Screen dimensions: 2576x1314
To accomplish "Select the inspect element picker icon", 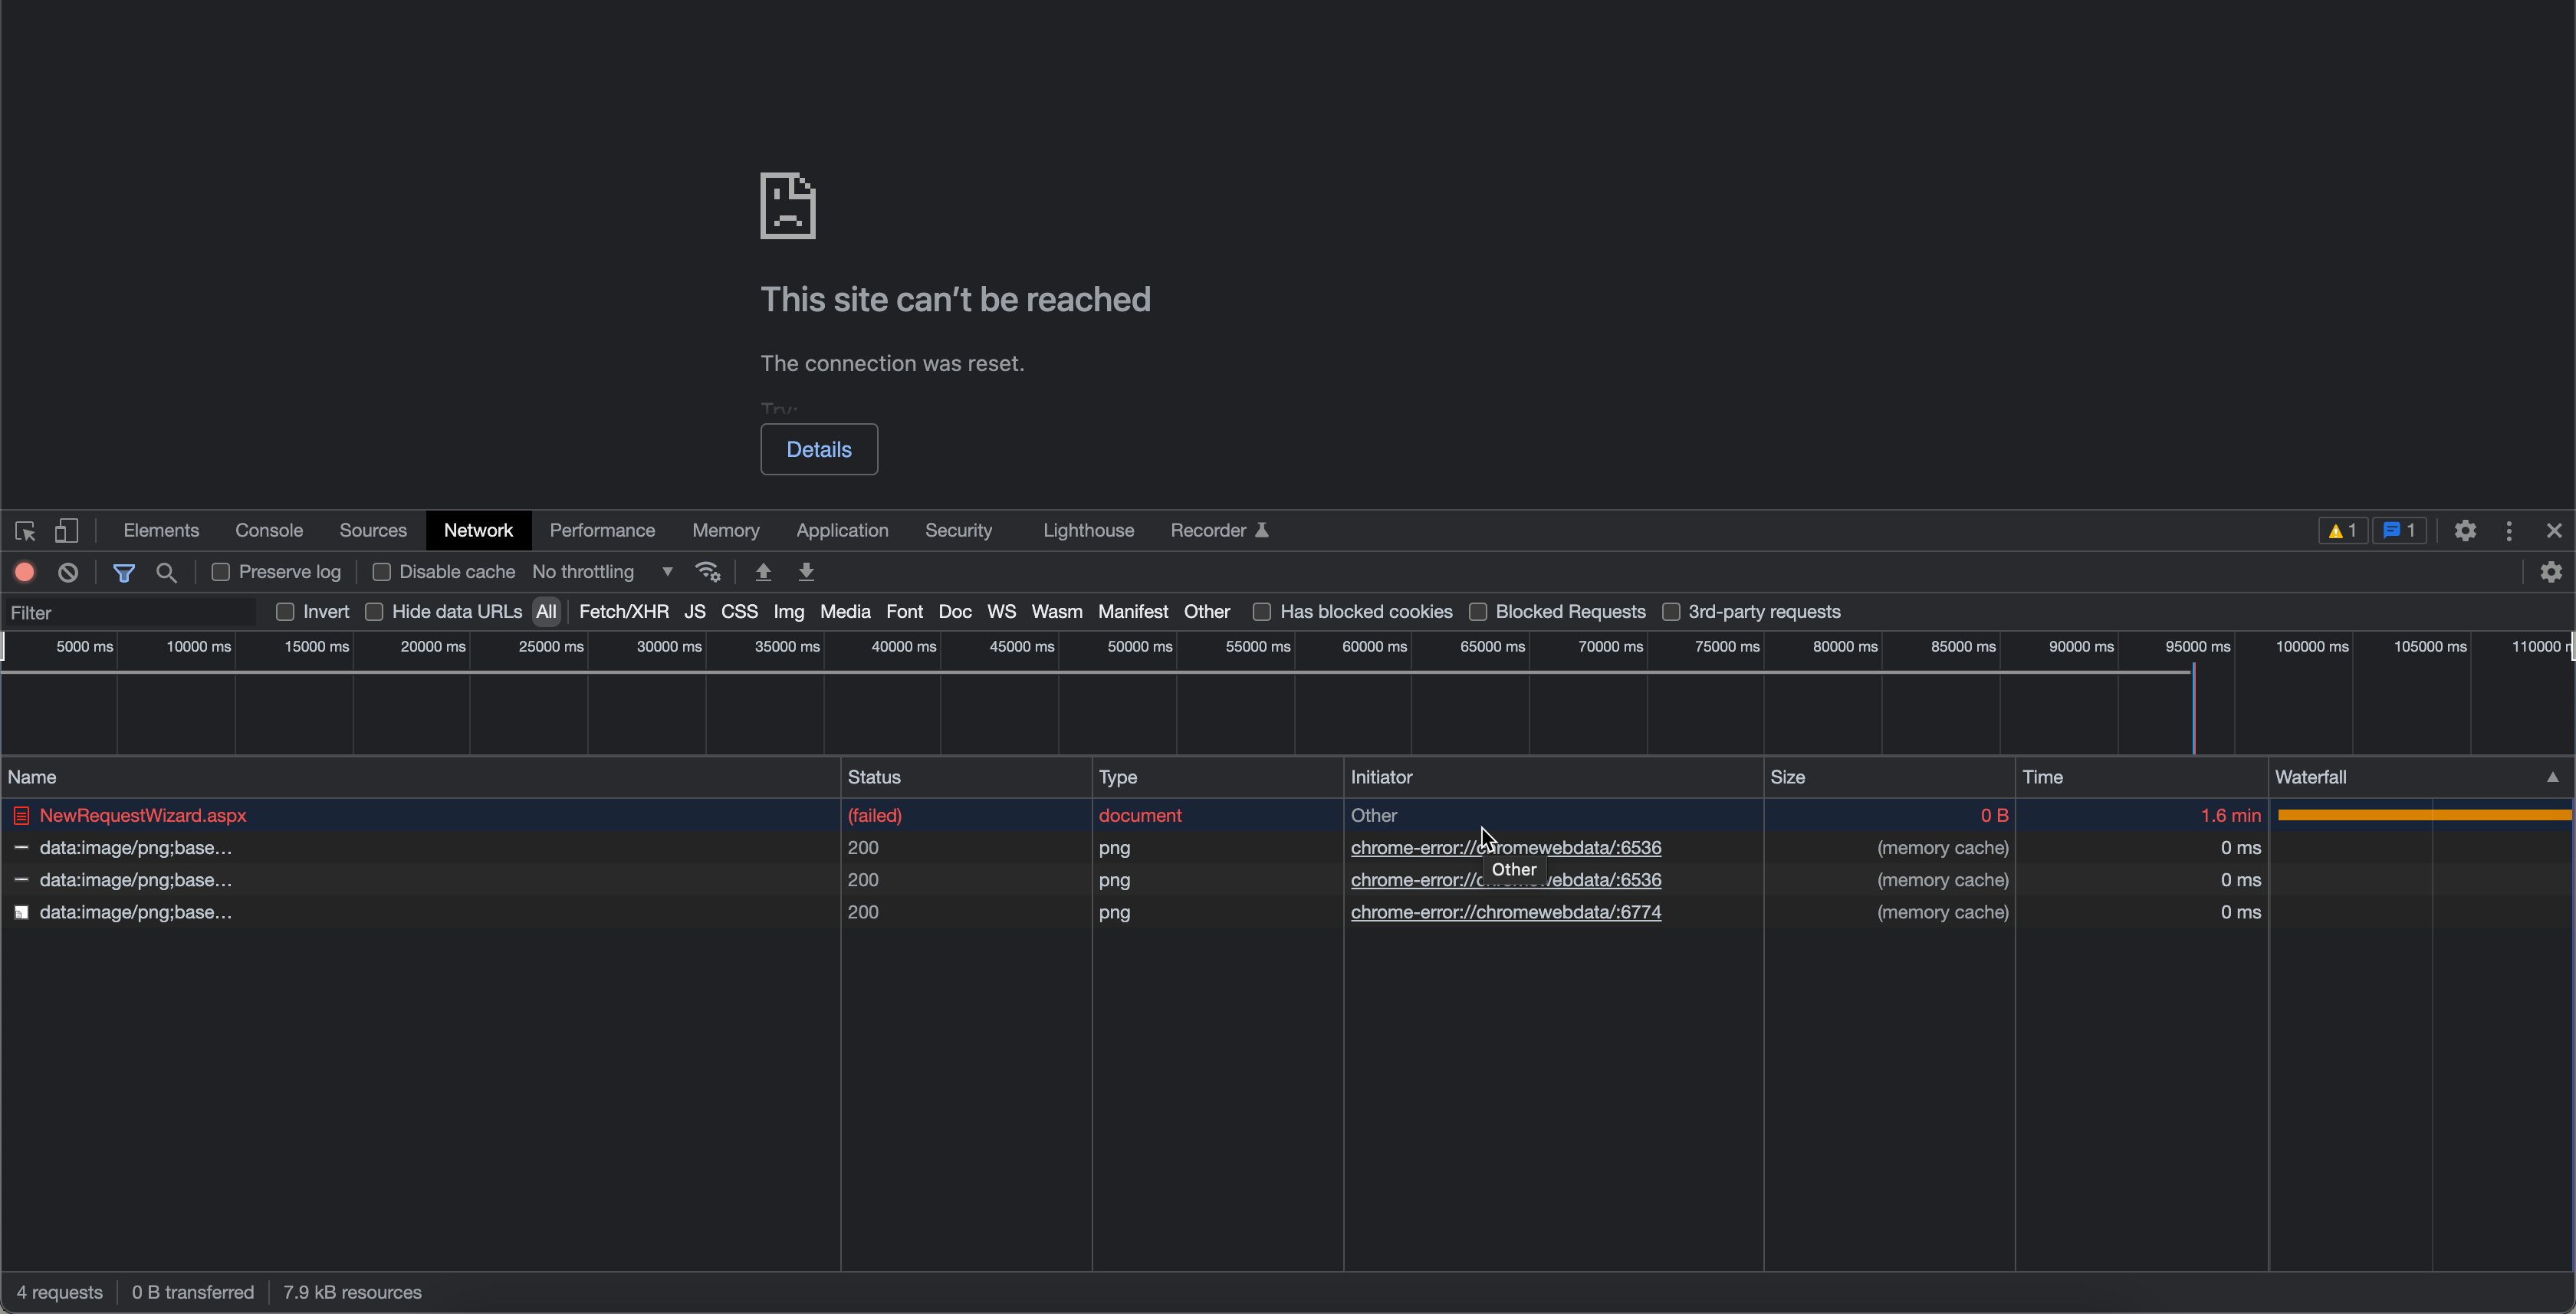I will [x=25, y=530].
